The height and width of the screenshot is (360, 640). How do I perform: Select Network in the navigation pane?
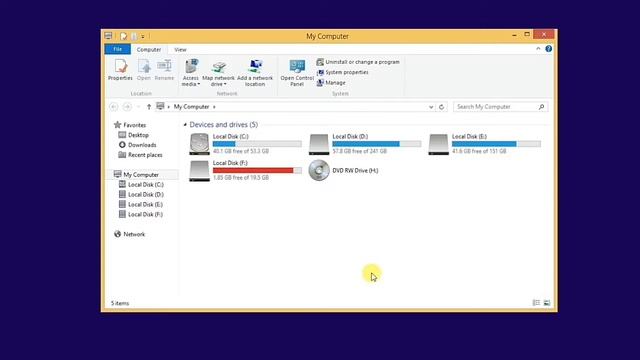point(129,234)
